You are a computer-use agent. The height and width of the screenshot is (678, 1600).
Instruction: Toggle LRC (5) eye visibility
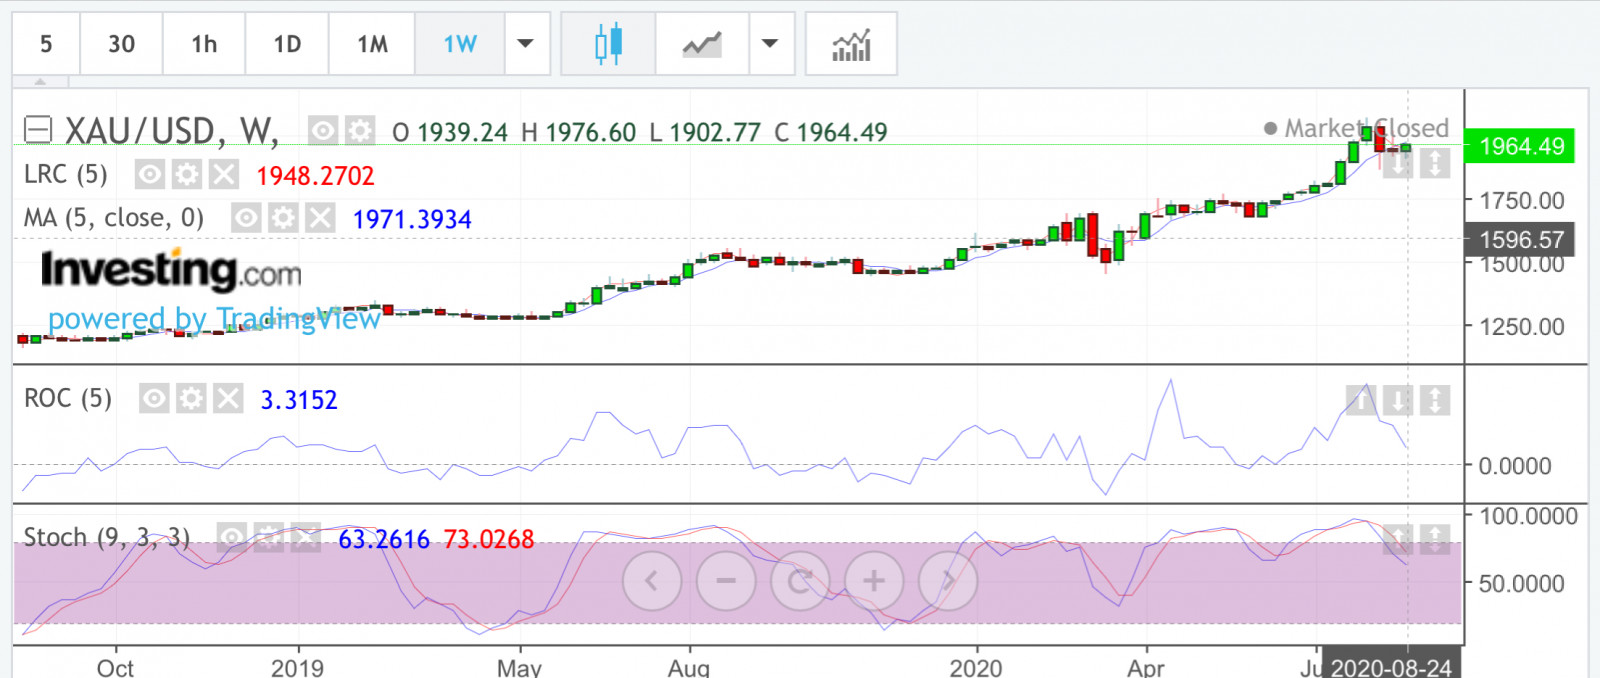pos(149,175)
